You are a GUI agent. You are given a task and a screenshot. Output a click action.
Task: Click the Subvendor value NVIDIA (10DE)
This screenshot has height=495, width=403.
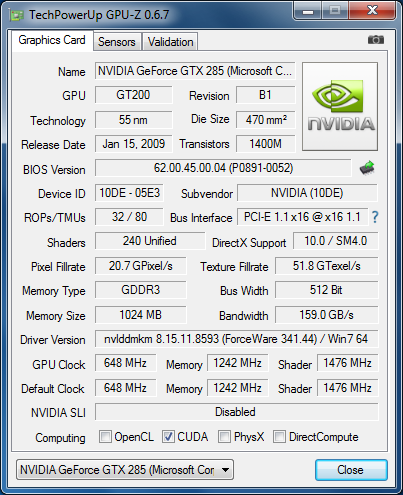coord(307,193)
